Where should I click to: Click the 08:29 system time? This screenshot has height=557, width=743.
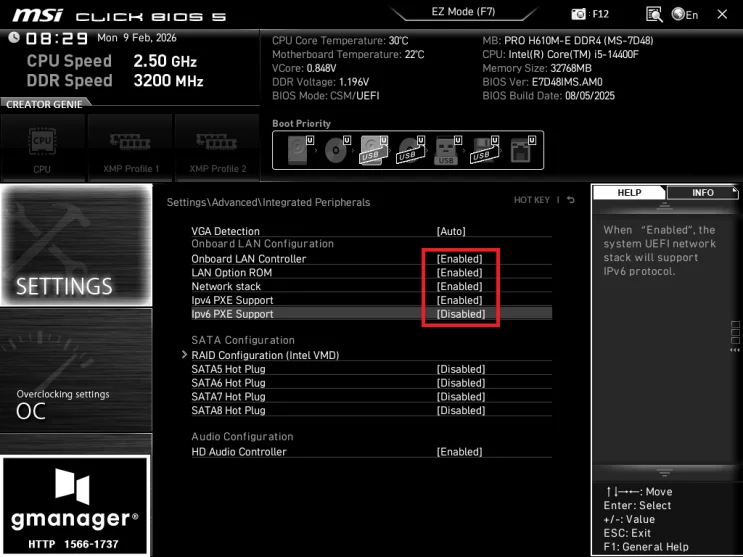[57, 38]
